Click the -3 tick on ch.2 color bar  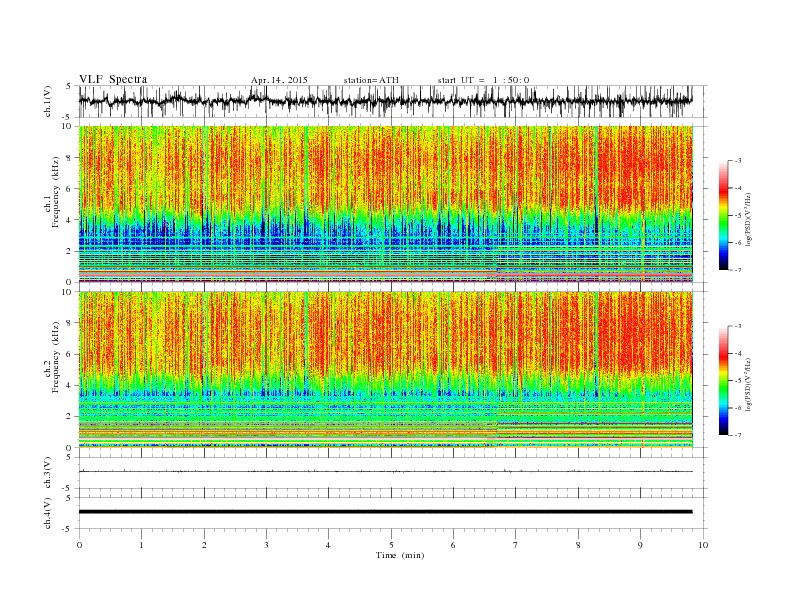coord(738,326)
